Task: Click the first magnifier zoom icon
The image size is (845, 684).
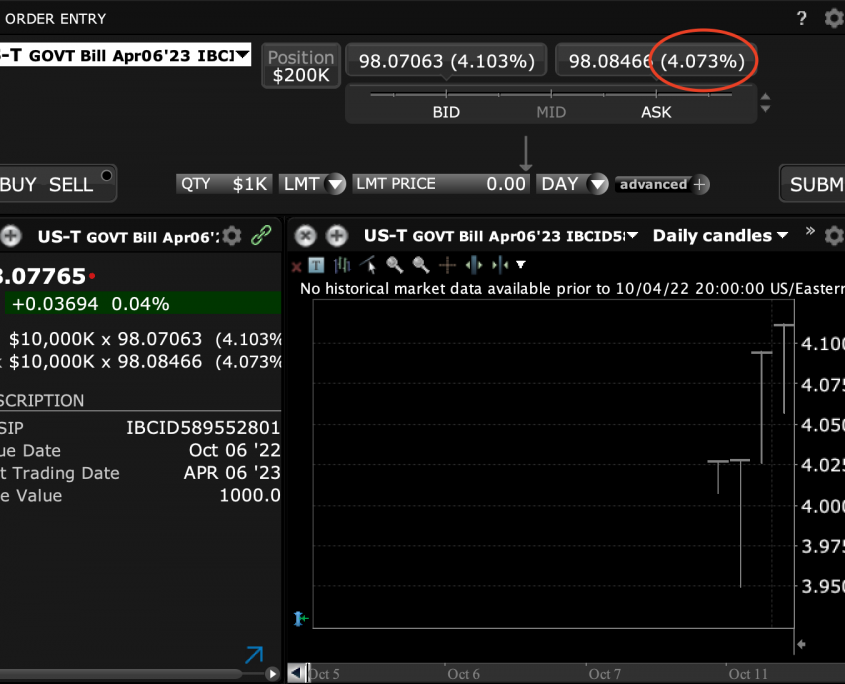Action: [x=395, y=265]
